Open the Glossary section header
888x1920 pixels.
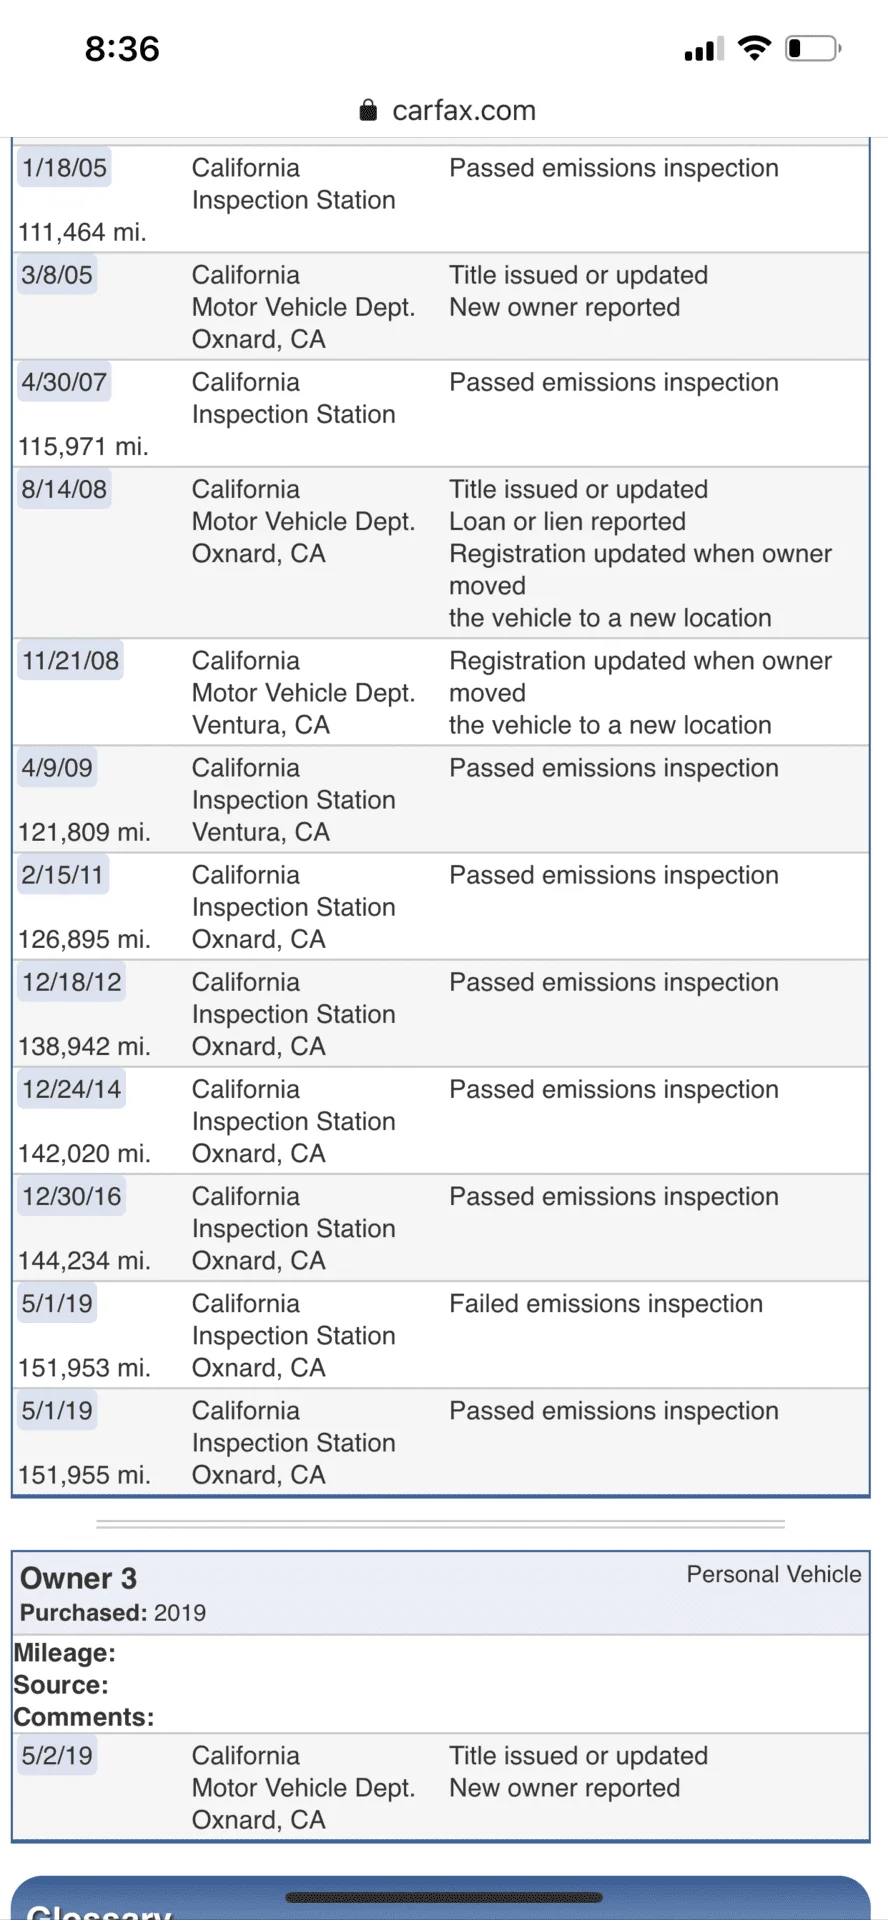(x=100, y=1910)
